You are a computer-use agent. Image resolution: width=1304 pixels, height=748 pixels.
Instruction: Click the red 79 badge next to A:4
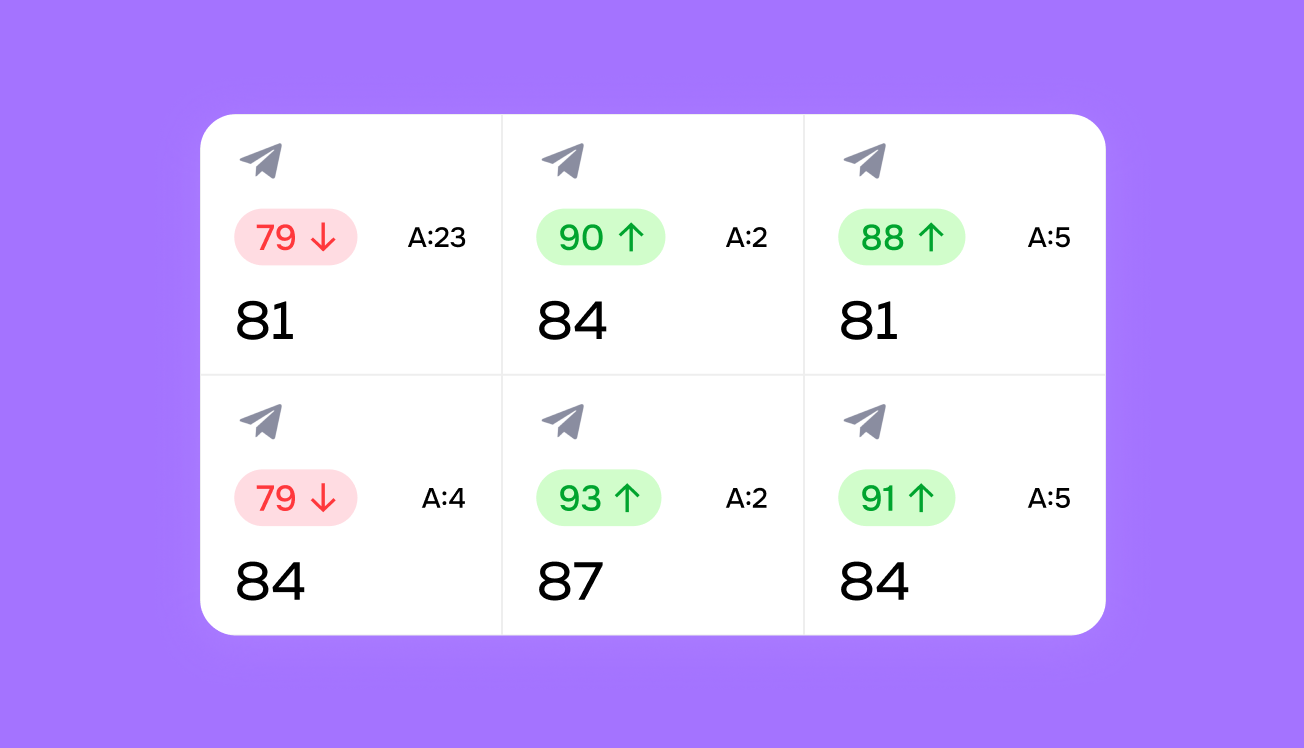(295, 498)
